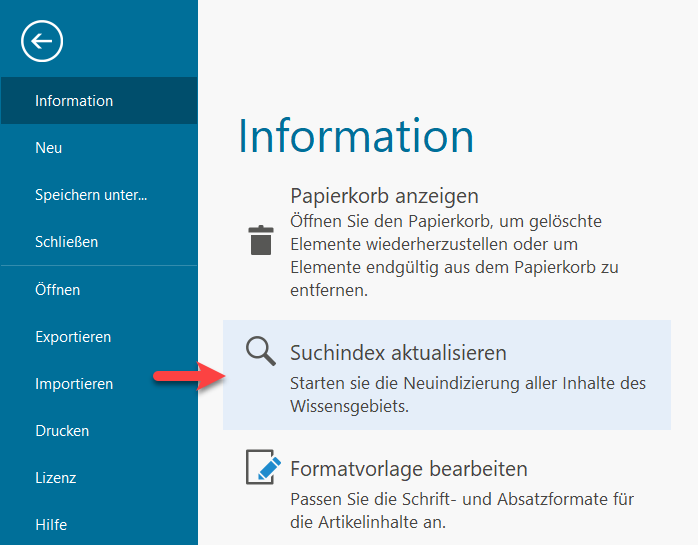
Task: Click the Papierkorb anzeigen title
Action: [x=384, y=196]
